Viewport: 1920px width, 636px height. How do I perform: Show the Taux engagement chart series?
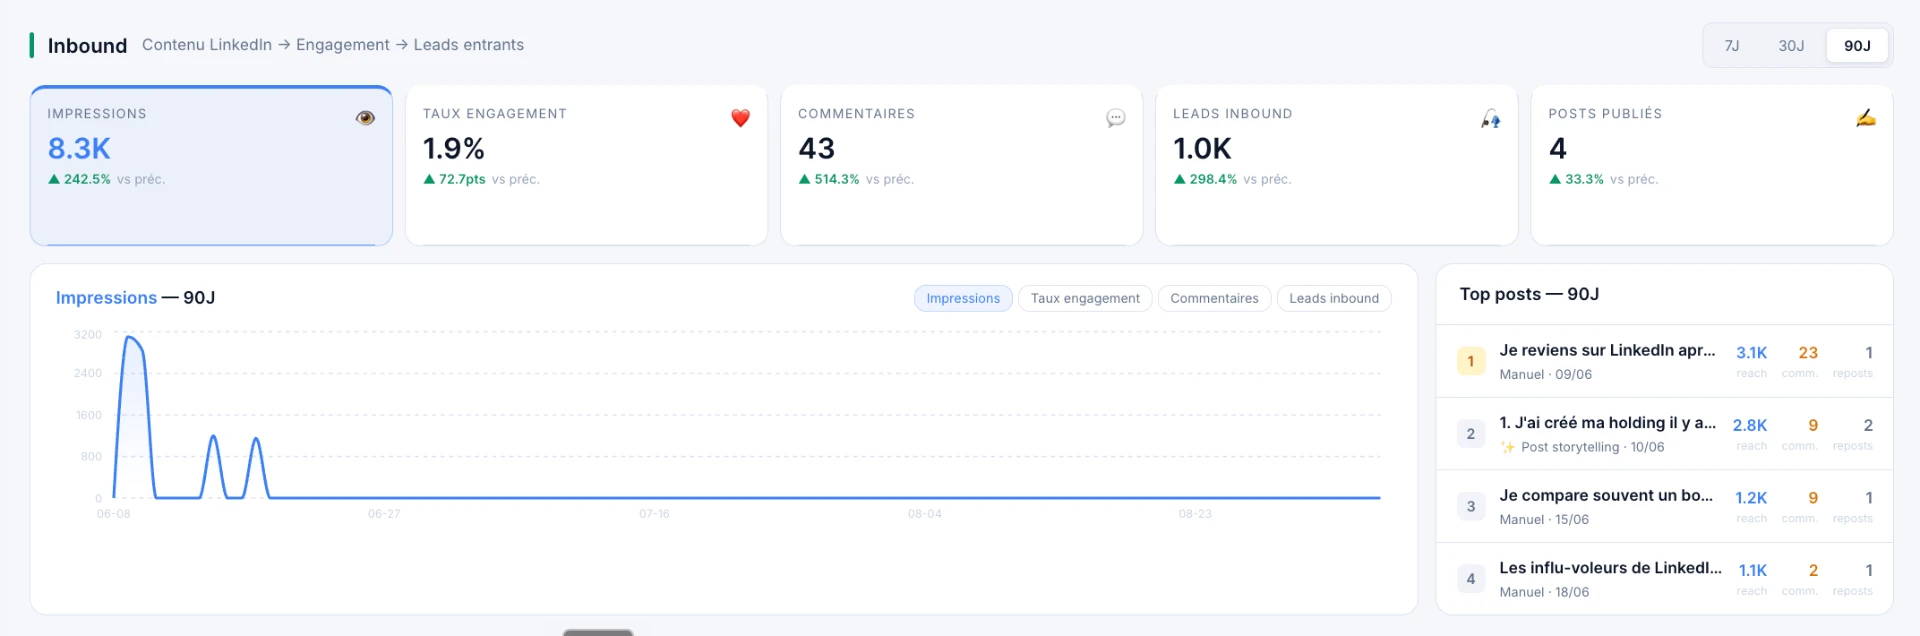1085,298
